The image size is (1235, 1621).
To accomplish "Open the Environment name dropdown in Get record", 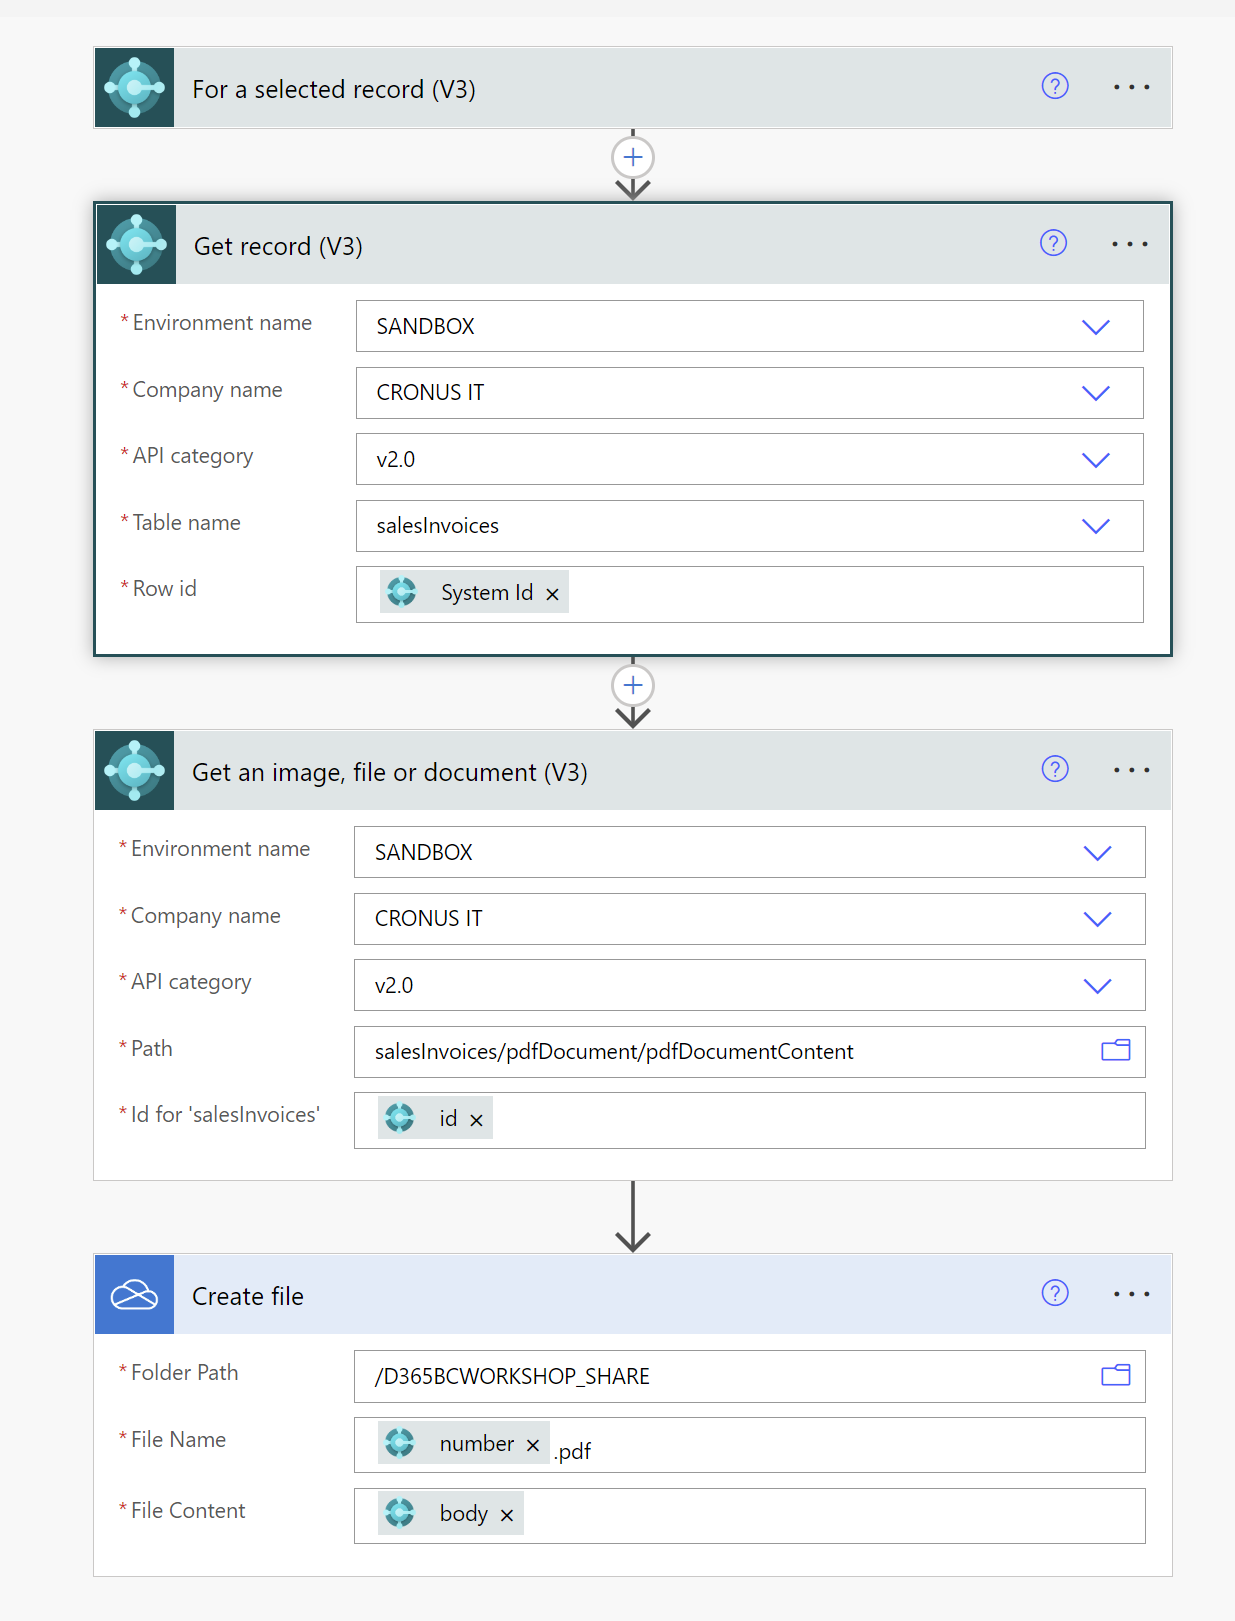I will point(1096,327).
